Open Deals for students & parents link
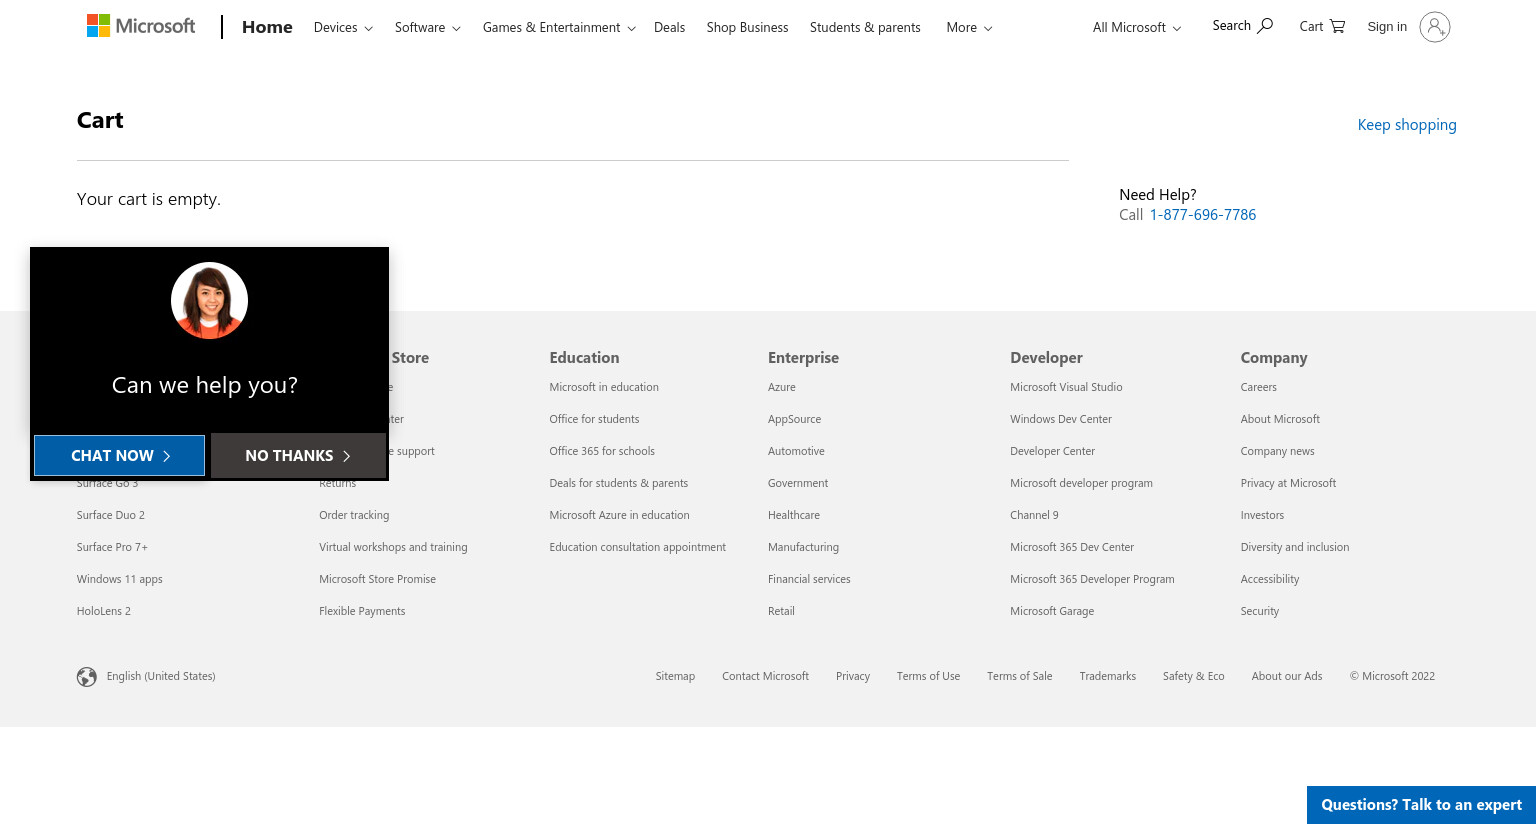Viewport: 1536px width, 824px height. (618, 483)
